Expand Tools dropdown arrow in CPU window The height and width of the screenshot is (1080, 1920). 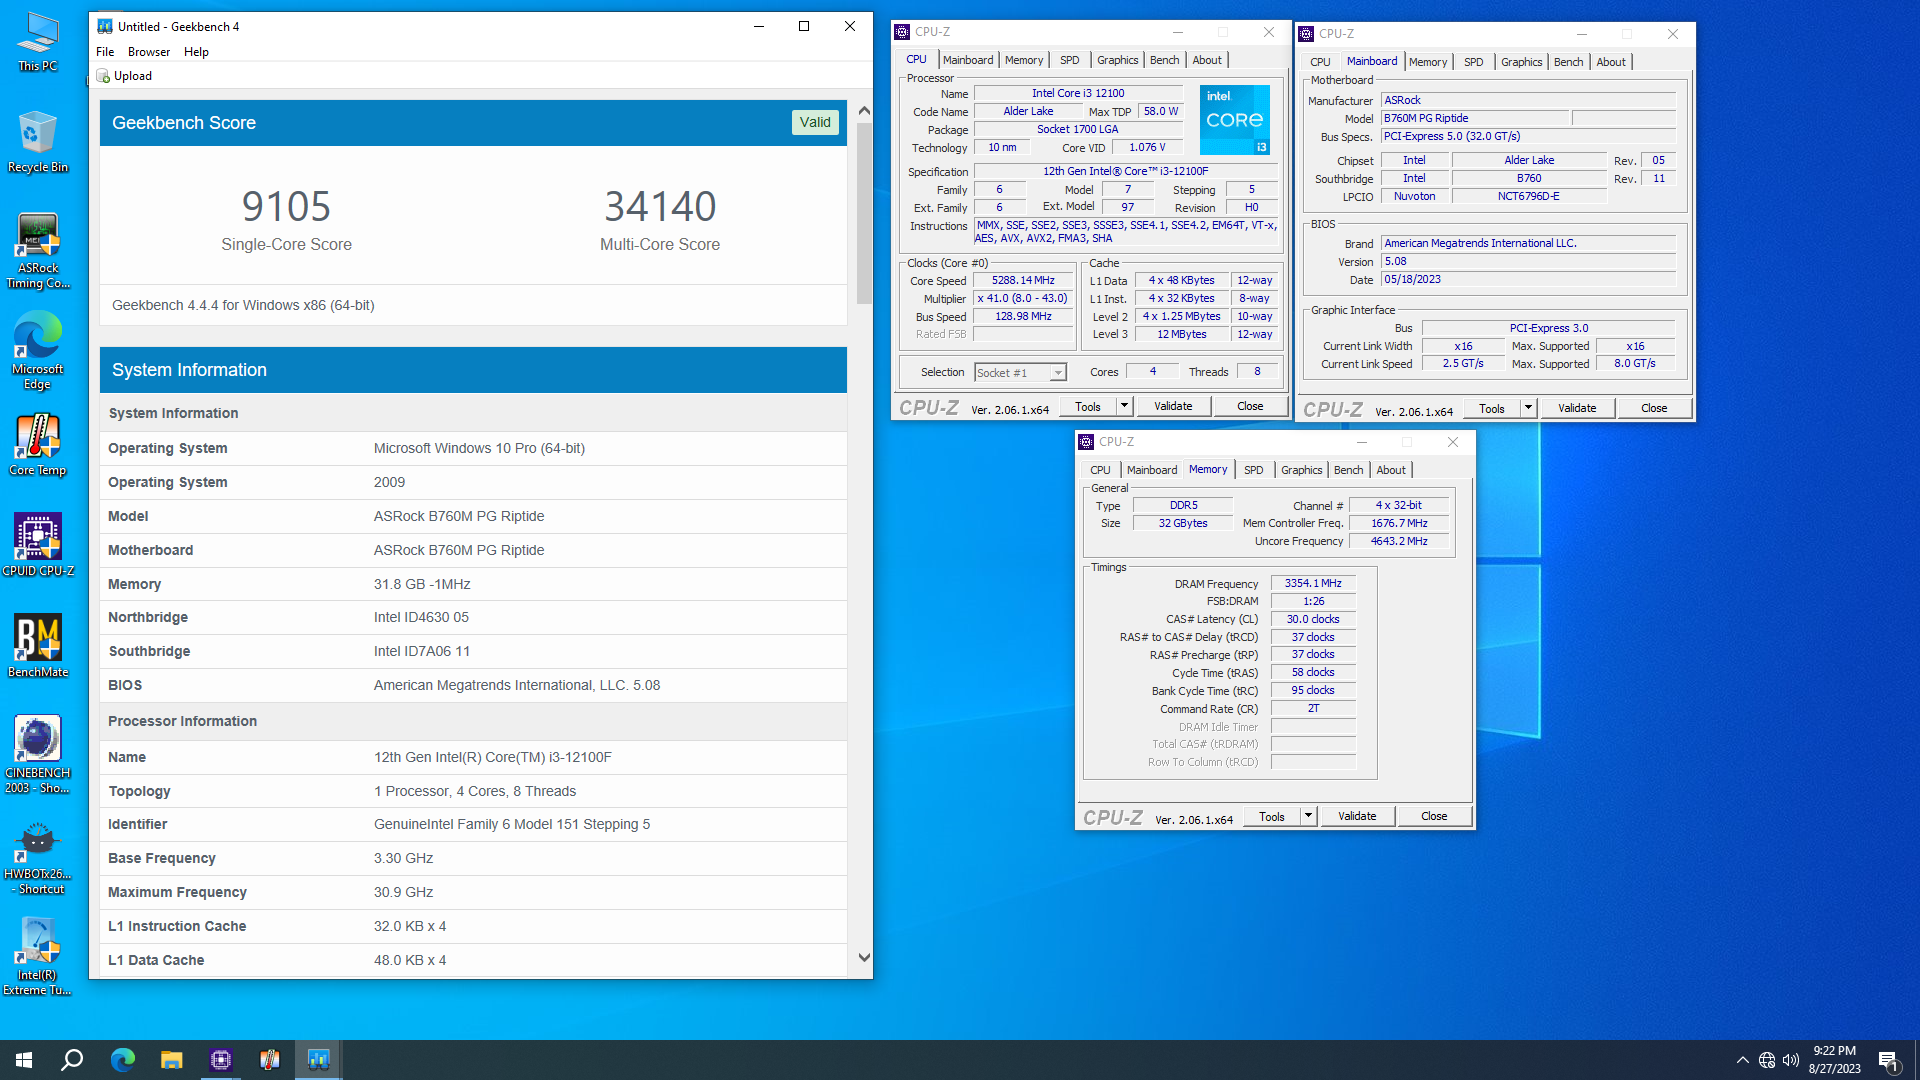(x=1124, y=406)
